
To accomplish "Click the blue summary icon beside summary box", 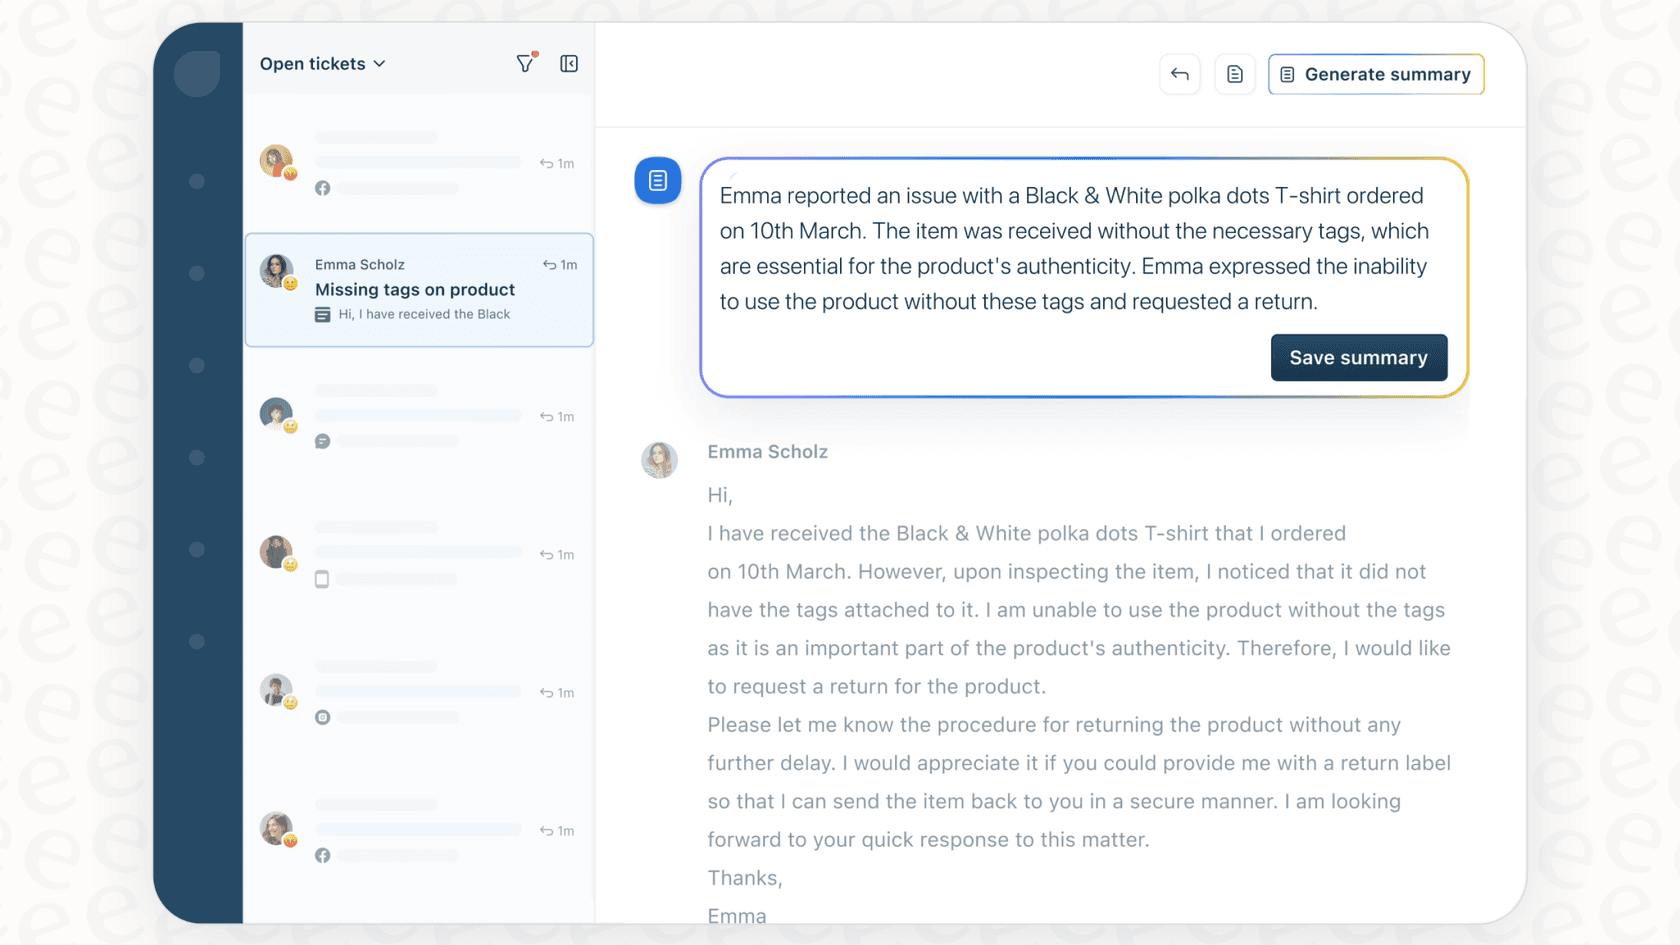I will point(658,181).
